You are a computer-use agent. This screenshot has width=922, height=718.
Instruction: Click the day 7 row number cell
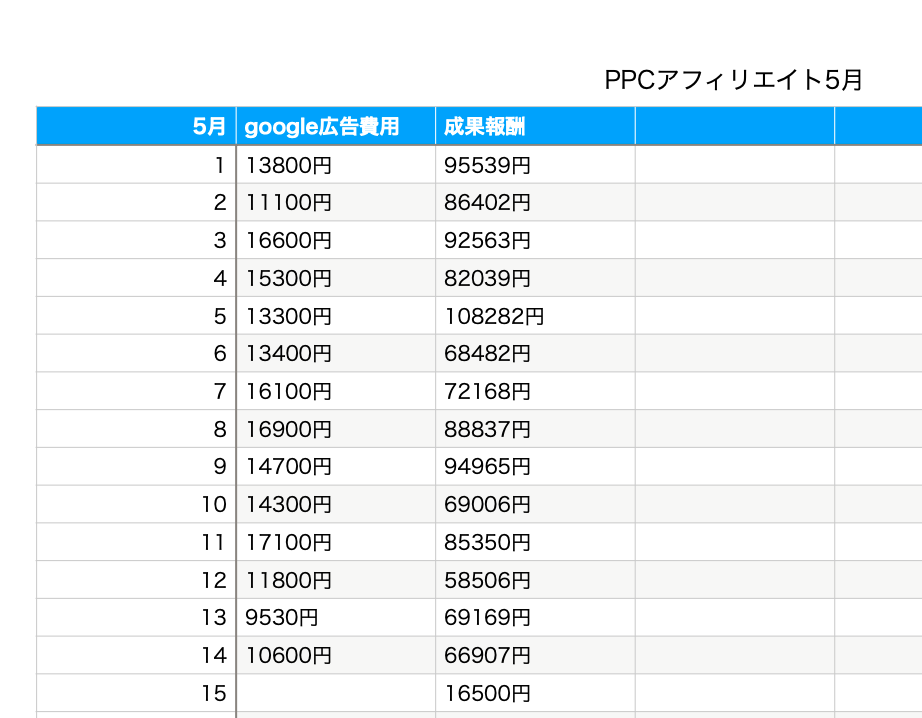click(137, 391)
